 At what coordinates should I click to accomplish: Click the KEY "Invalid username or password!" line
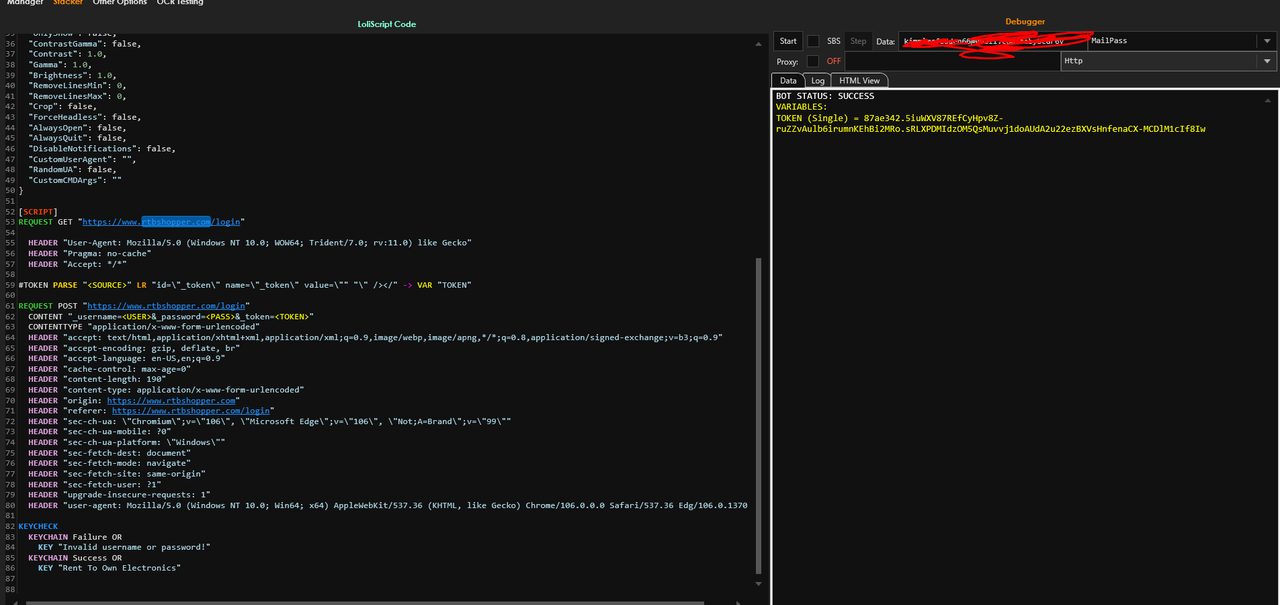pos(124,547)
